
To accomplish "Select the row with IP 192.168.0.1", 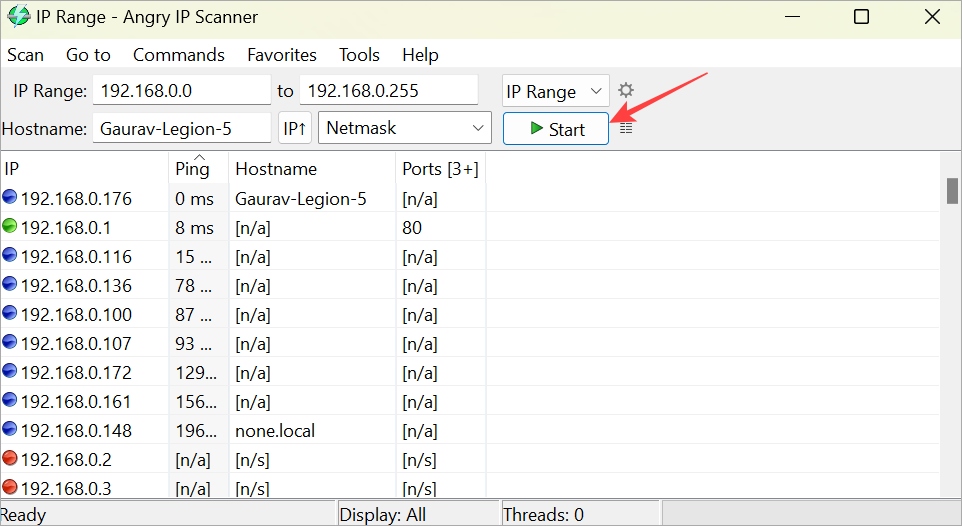I will (x=470, y=227).
